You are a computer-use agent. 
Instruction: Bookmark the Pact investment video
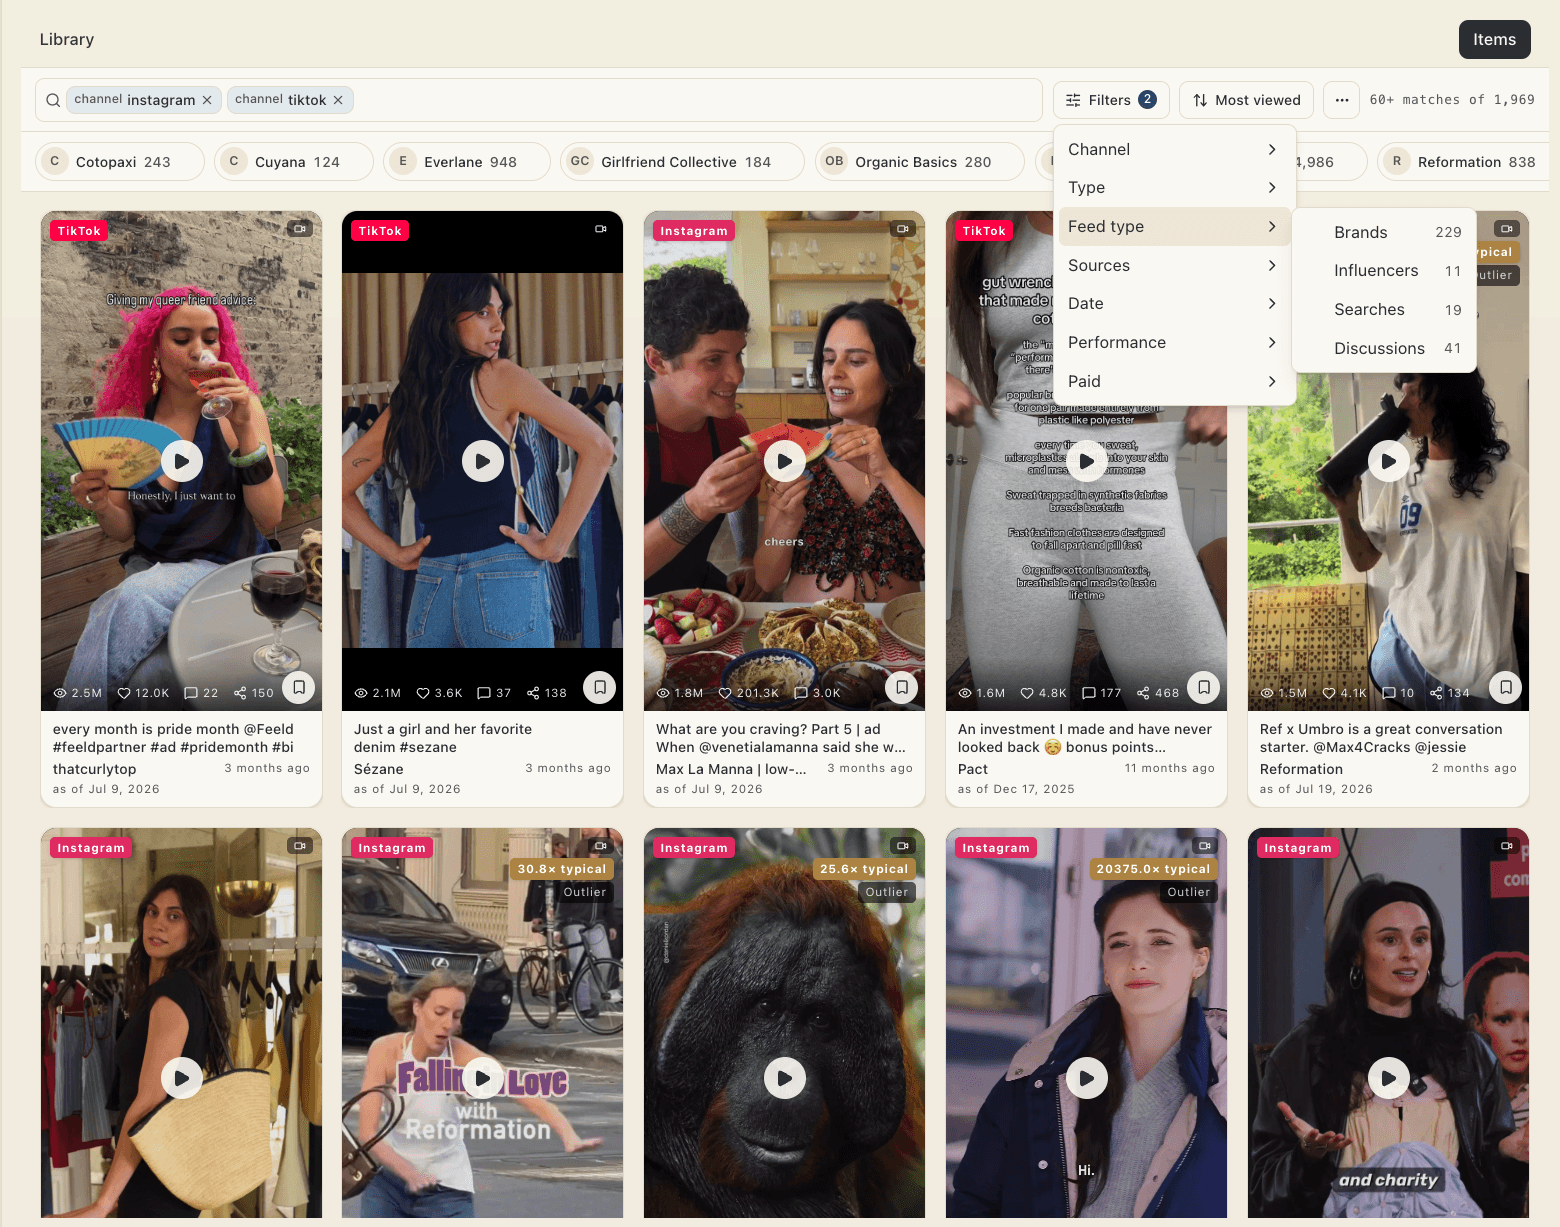pyautogui.click(x=1204, y=687)
